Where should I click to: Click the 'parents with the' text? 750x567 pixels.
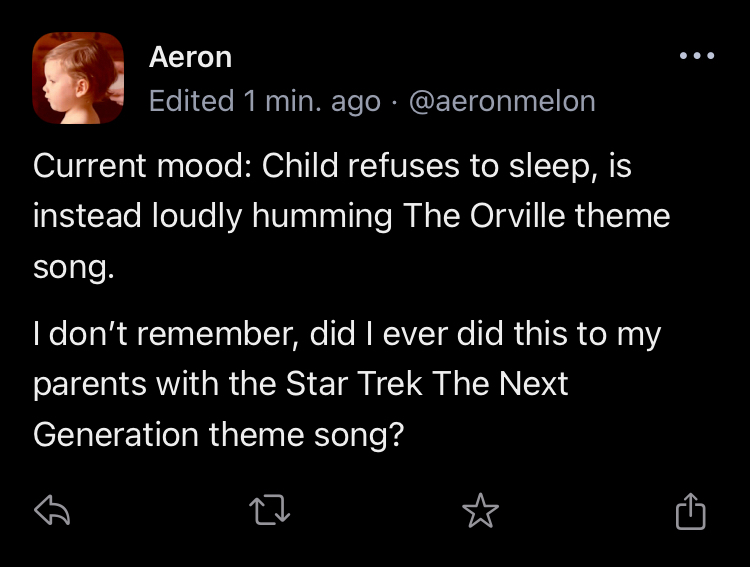142,385
